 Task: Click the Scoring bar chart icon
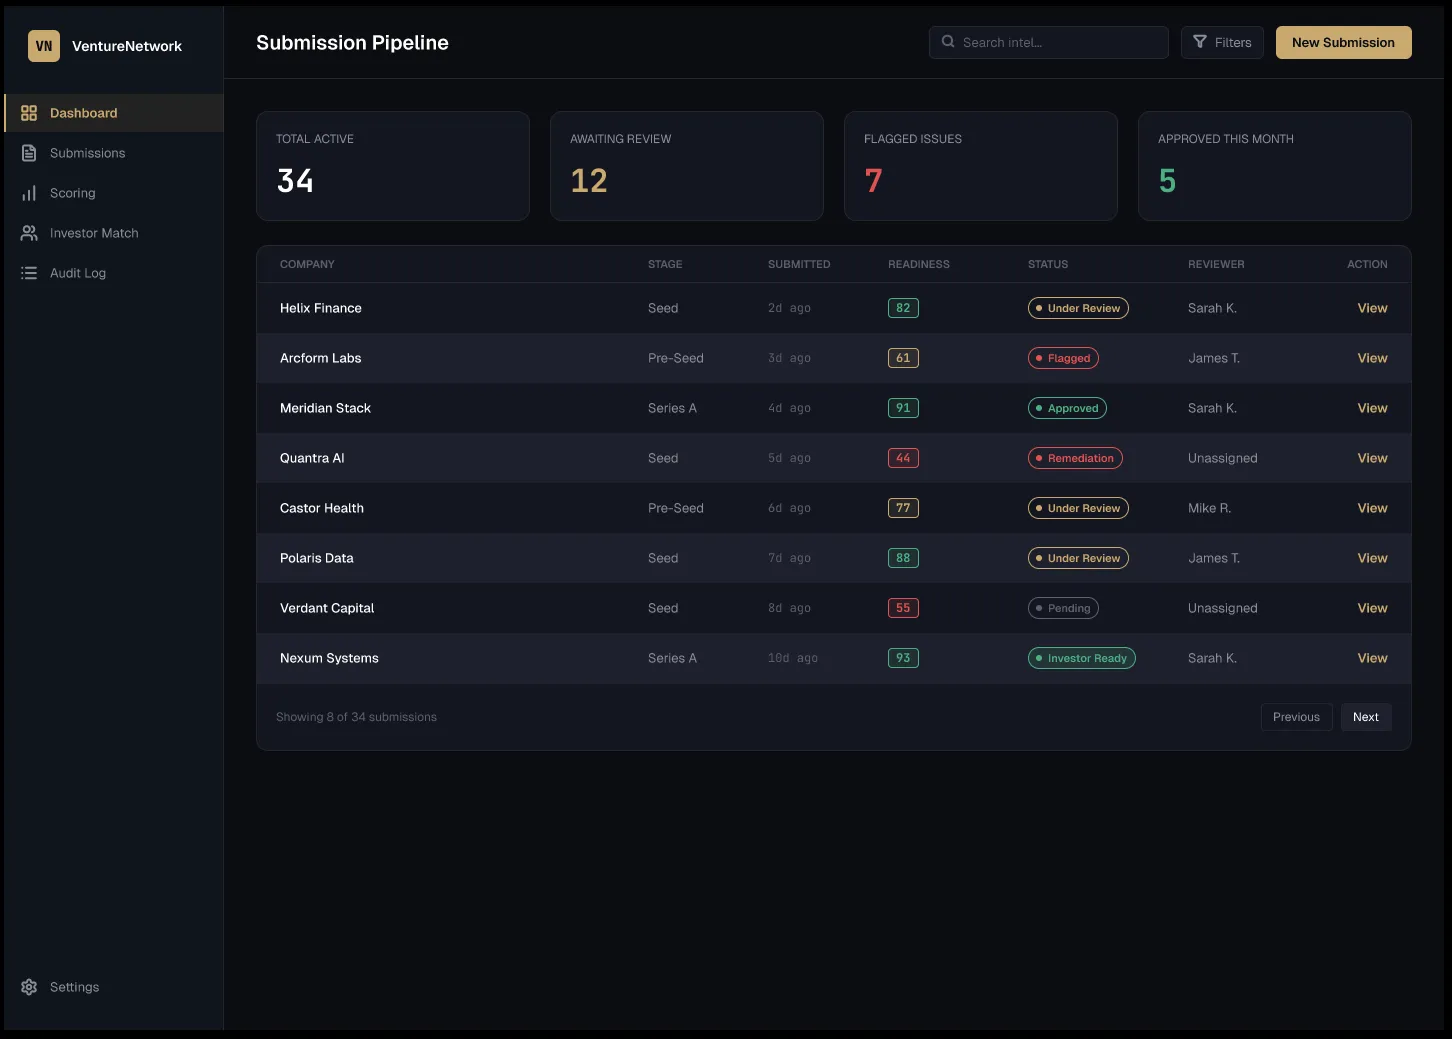pos(29,193)
